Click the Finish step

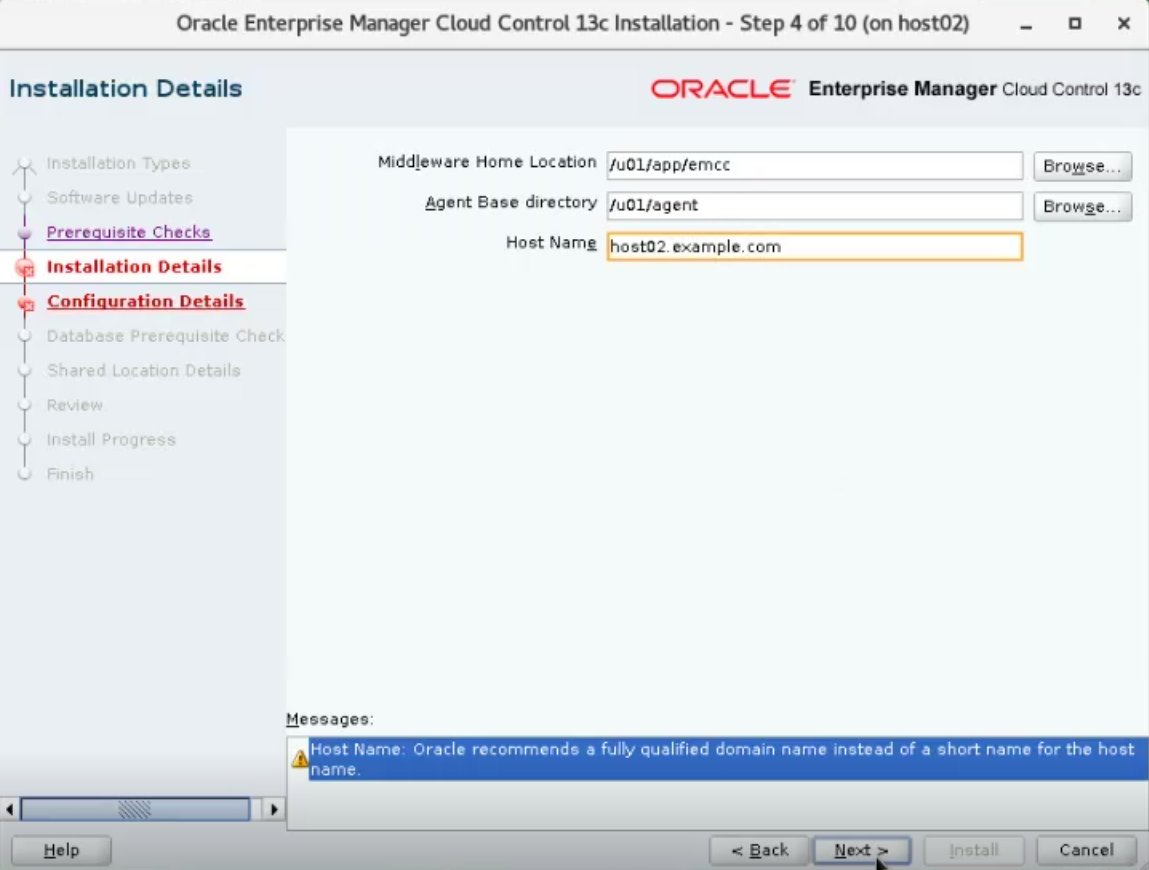70,473
